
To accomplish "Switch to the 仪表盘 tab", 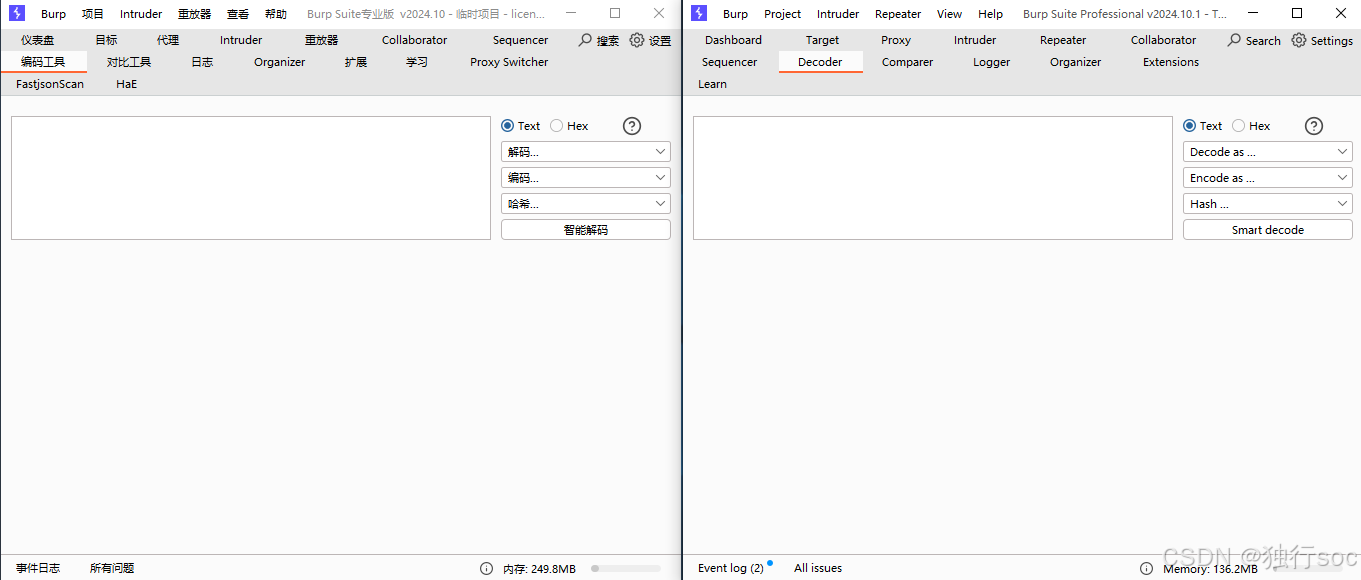I will tap(38, 40).
